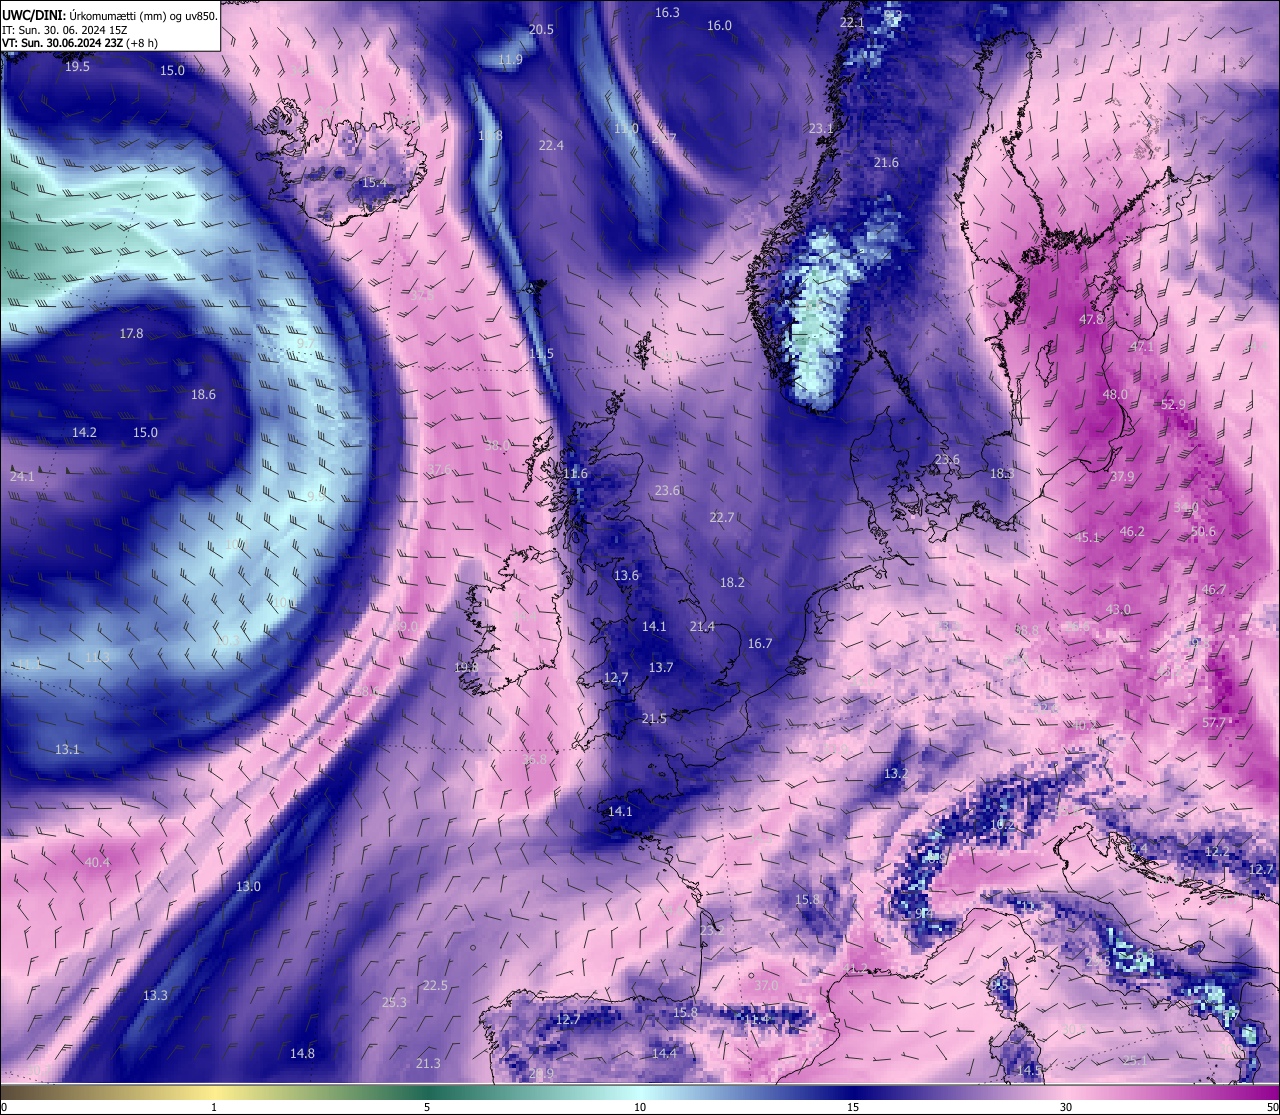Click the '10' label on the colour scale
The height and width of the screenshot is (1115, 1280).
pos(640,1107)
